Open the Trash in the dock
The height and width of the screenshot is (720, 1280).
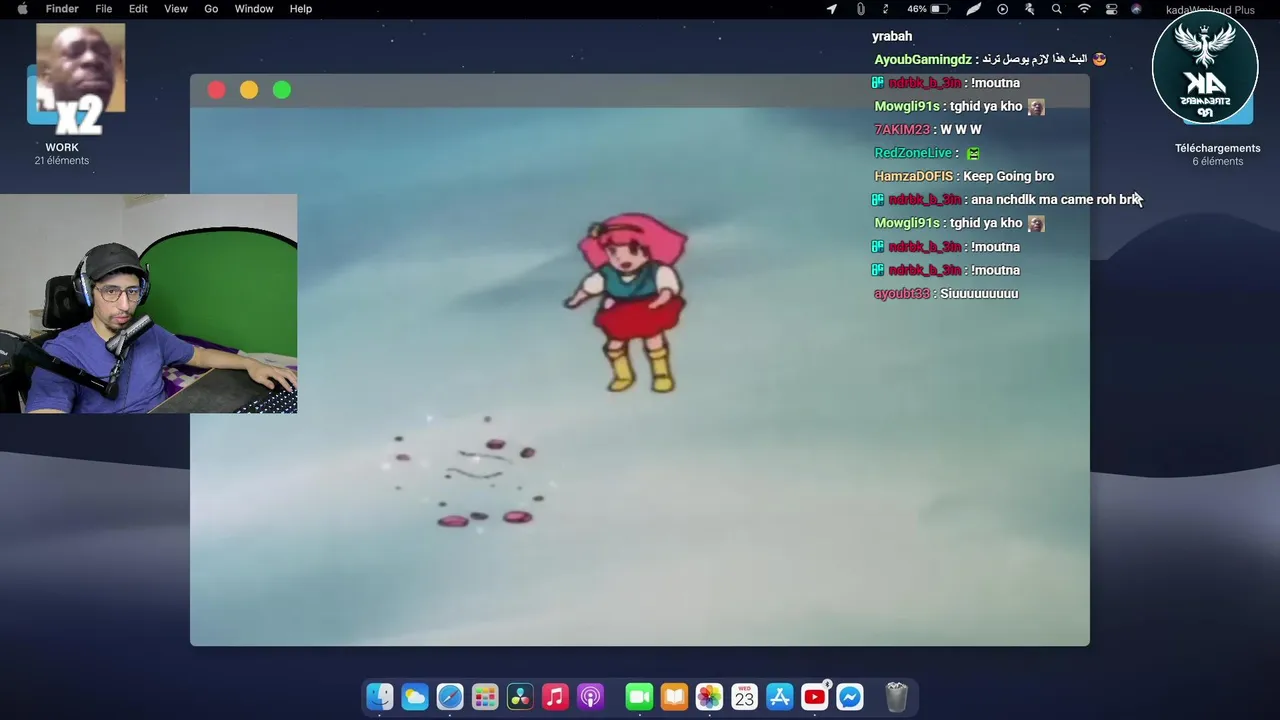[x=897, y=696]
